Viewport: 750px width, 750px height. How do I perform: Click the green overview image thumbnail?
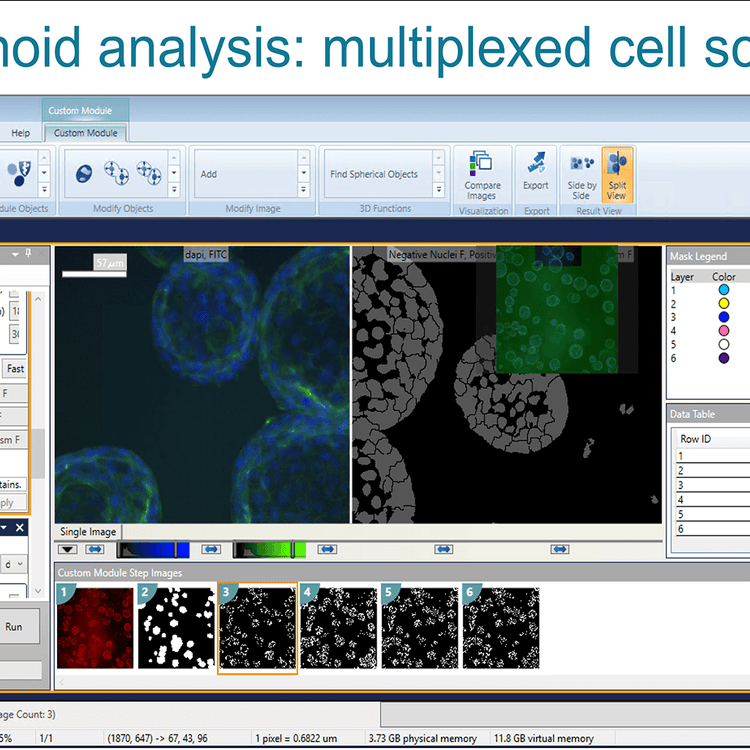(557, 309)
